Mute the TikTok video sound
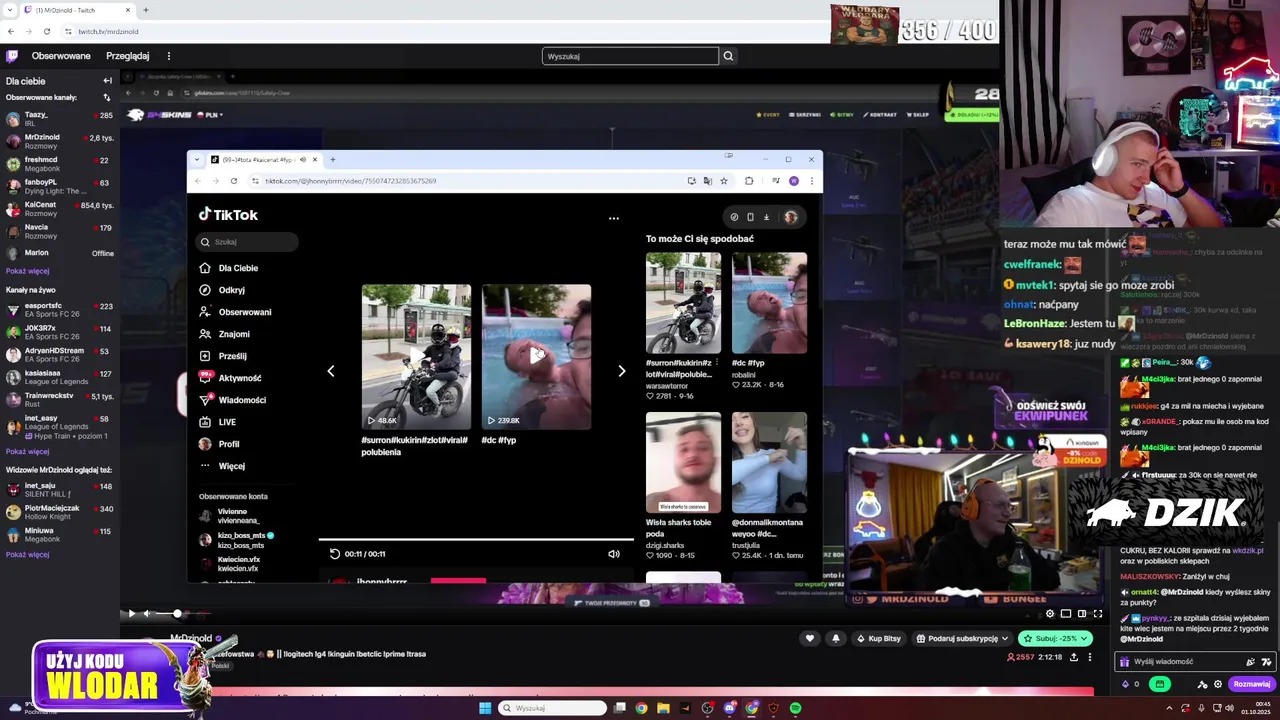Viewport: 1280px width, 720px height. (614, 553)
